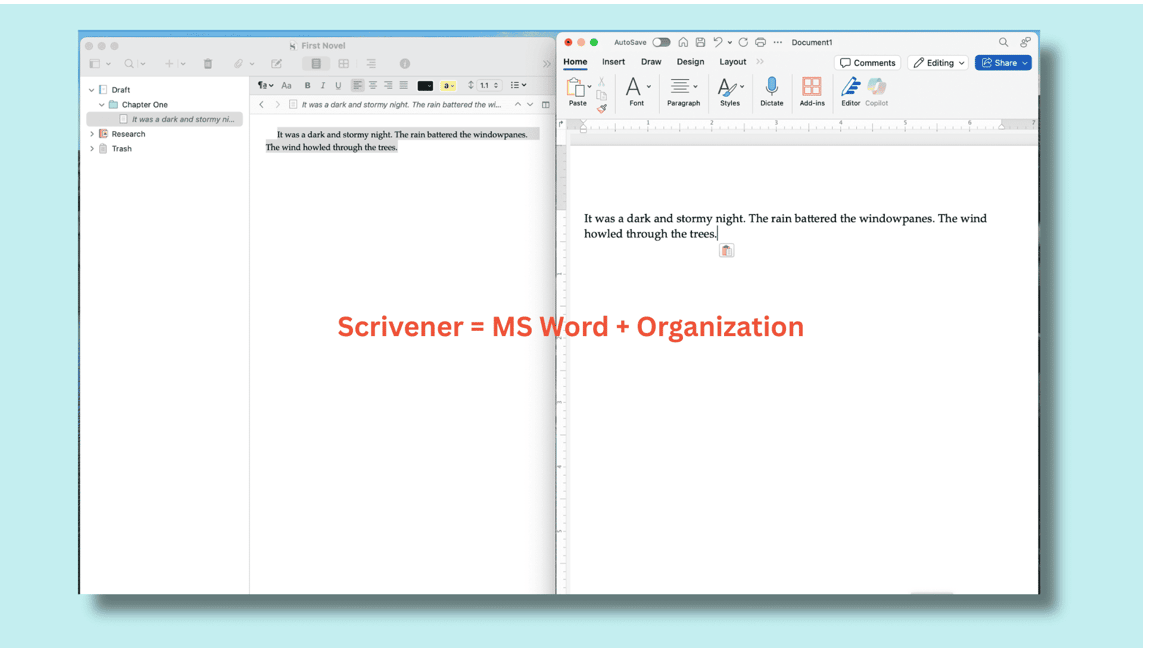The width and height of the screenshot is (1150, 650).
Task: Click the Word share-people icon at top right
Action: pos(1025,43)
